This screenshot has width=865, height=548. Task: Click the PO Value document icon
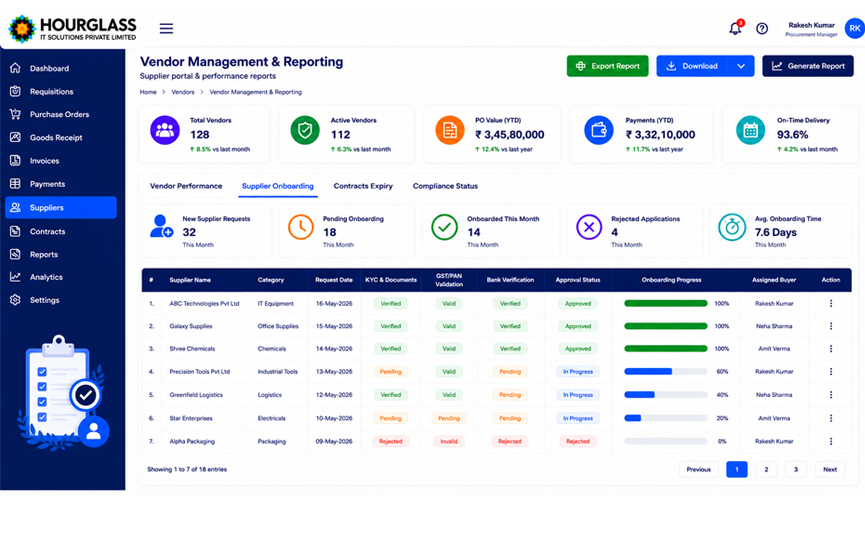[x=450, y=130]
